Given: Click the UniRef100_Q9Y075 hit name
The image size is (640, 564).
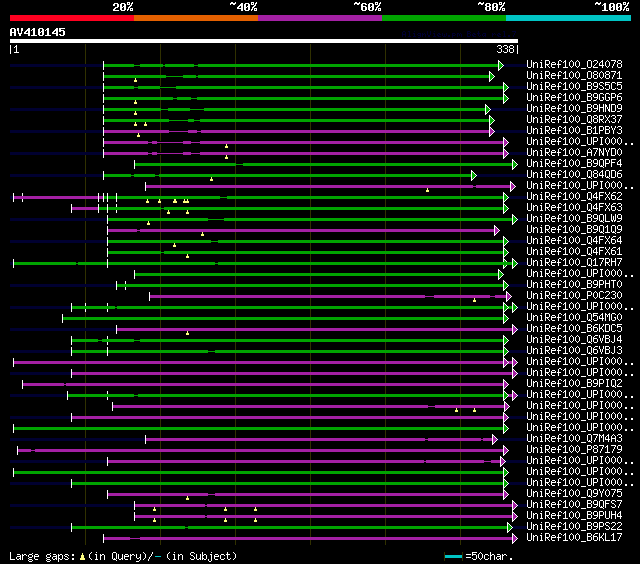Looking at the screenshot, I should click(x=574, y=494).
